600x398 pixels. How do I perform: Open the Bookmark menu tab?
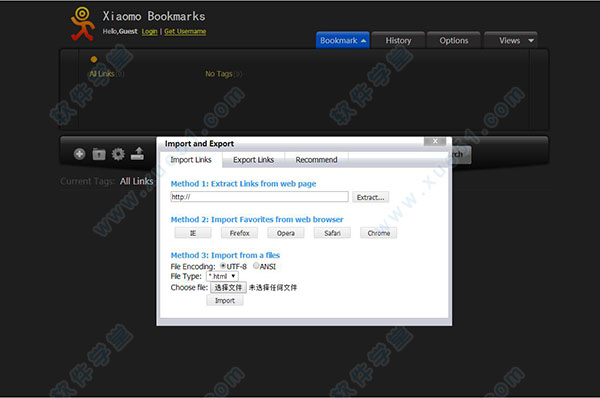click(342, 40)
